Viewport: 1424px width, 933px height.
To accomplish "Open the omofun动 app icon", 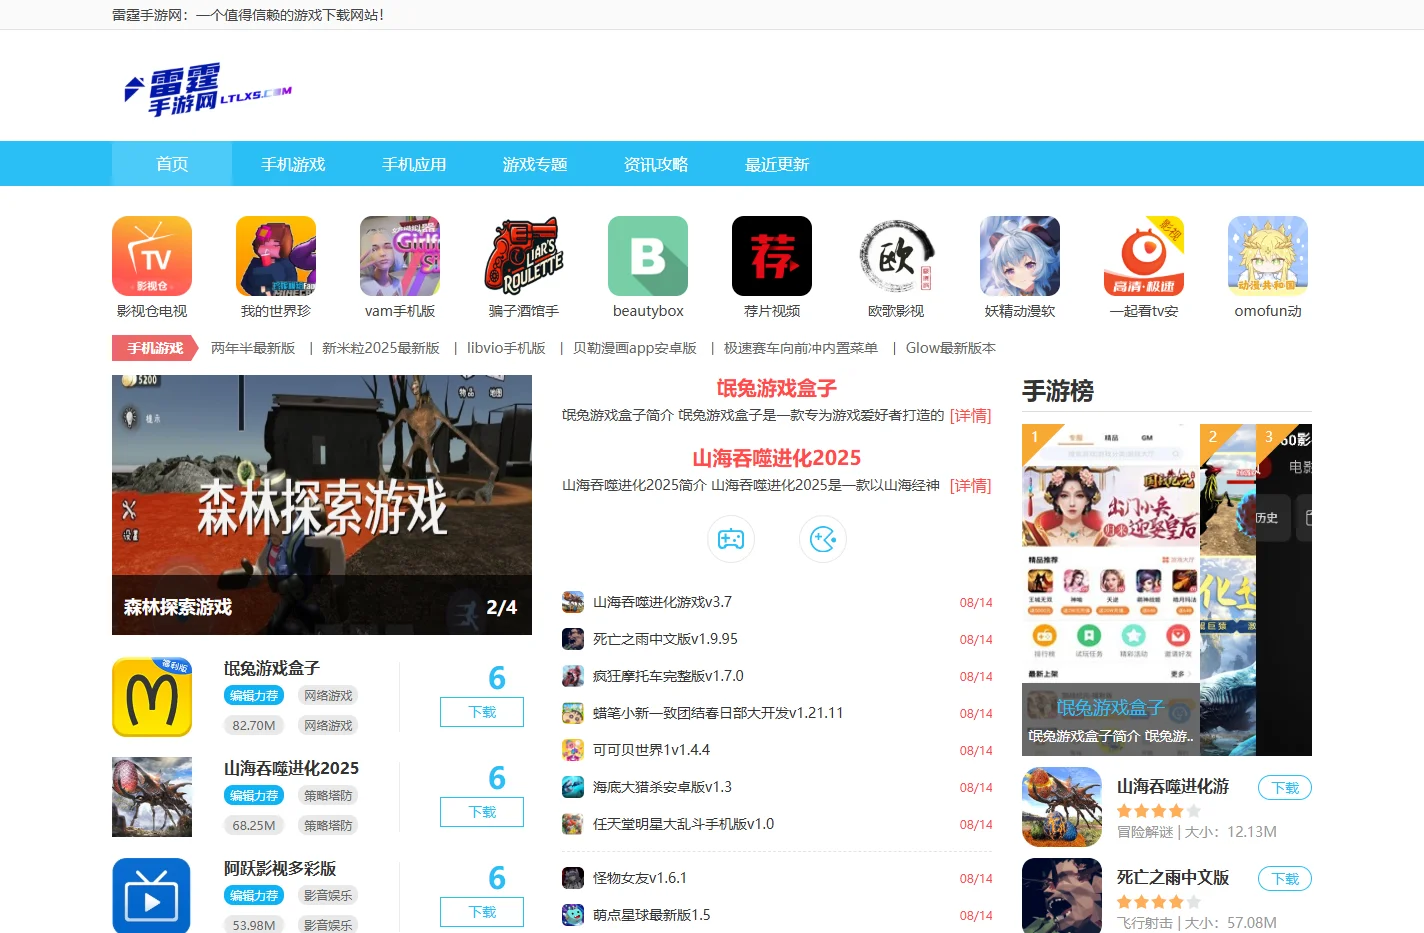I will coord(1268,256).
